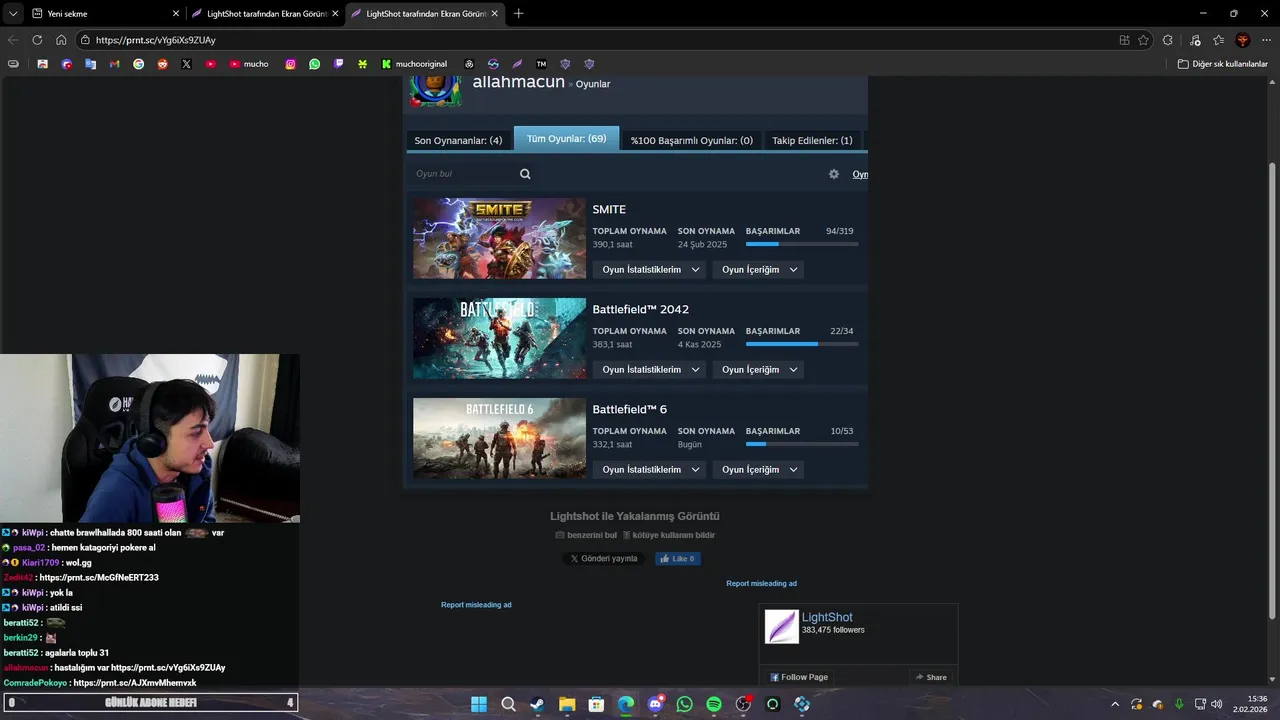Open the muchooriginal Kick bookmark
Viewport: 1280px width, 720px height.
(x=414, y=64)
